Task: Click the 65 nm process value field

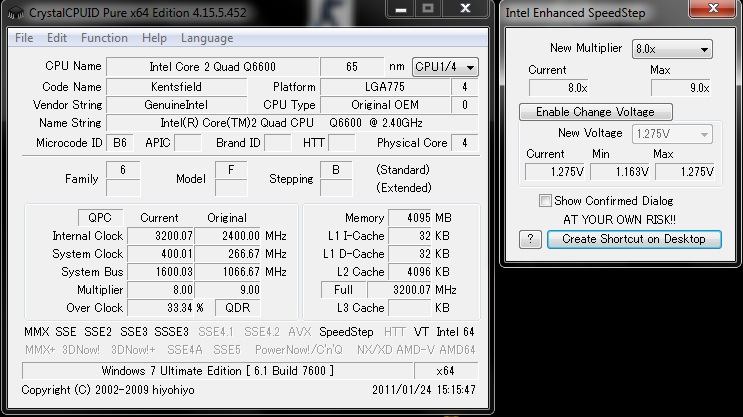Action: (352, 67)
